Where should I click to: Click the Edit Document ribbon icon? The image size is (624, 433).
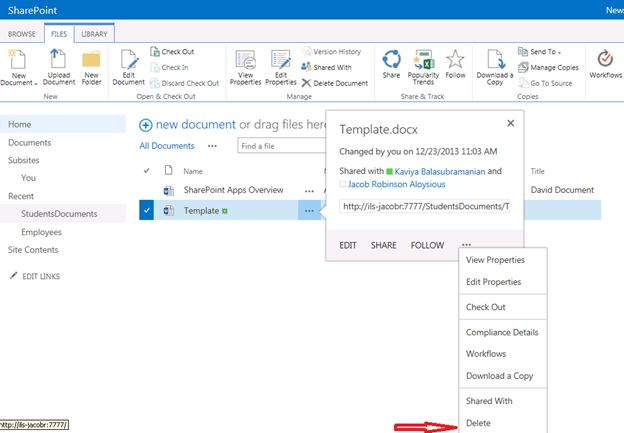[130, 60]
